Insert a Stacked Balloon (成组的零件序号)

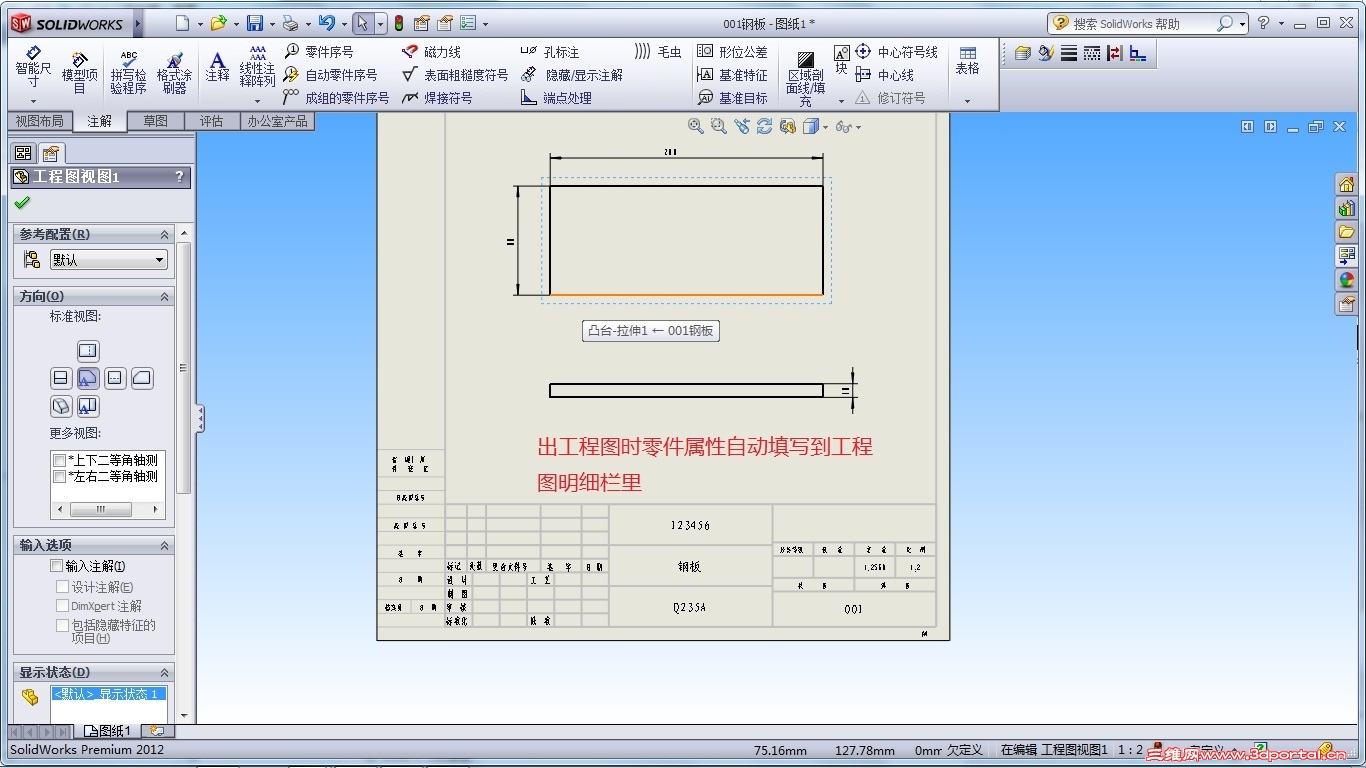336,98
